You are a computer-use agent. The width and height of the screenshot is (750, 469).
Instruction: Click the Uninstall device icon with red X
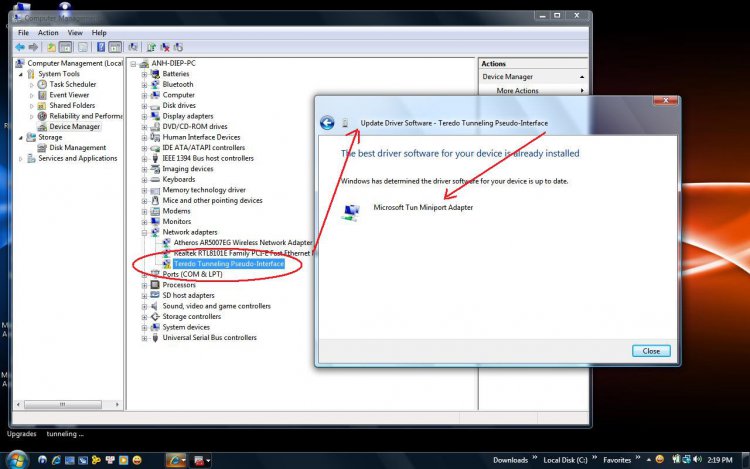(165, 47)
